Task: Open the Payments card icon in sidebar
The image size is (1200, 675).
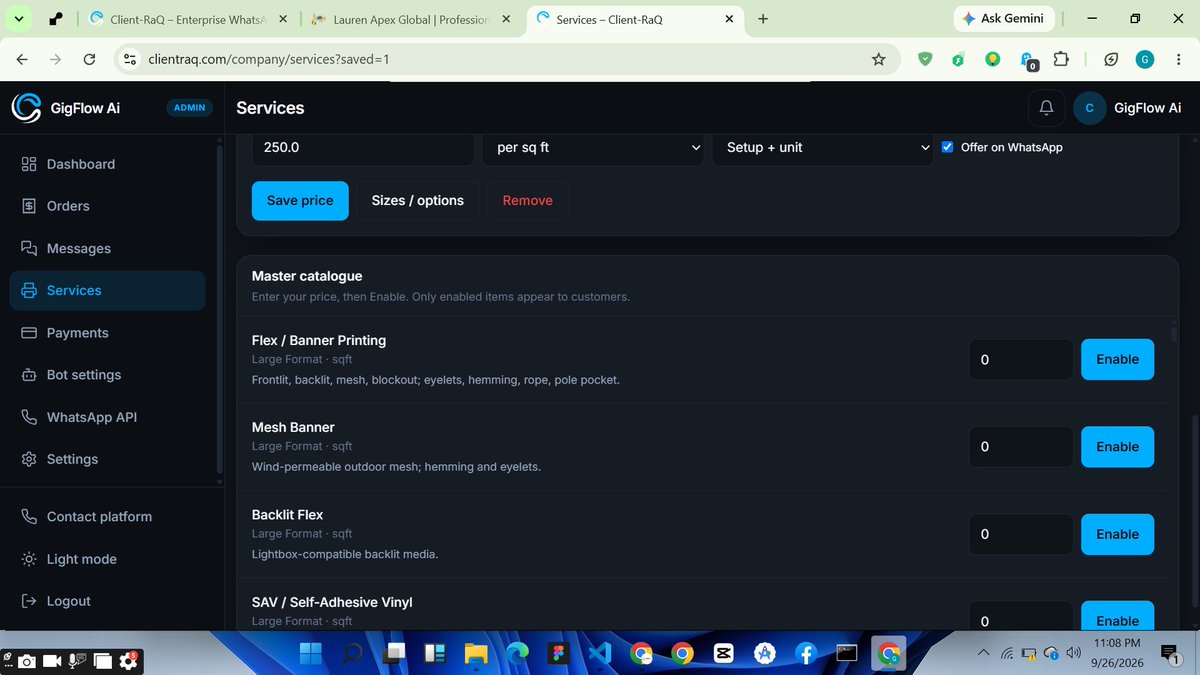Action: (29, 333)
